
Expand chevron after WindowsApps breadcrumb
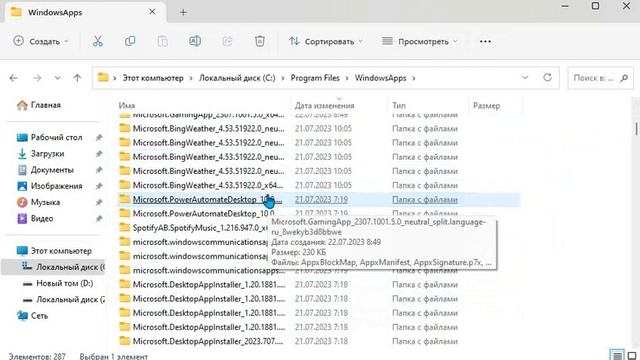point(413,78)
